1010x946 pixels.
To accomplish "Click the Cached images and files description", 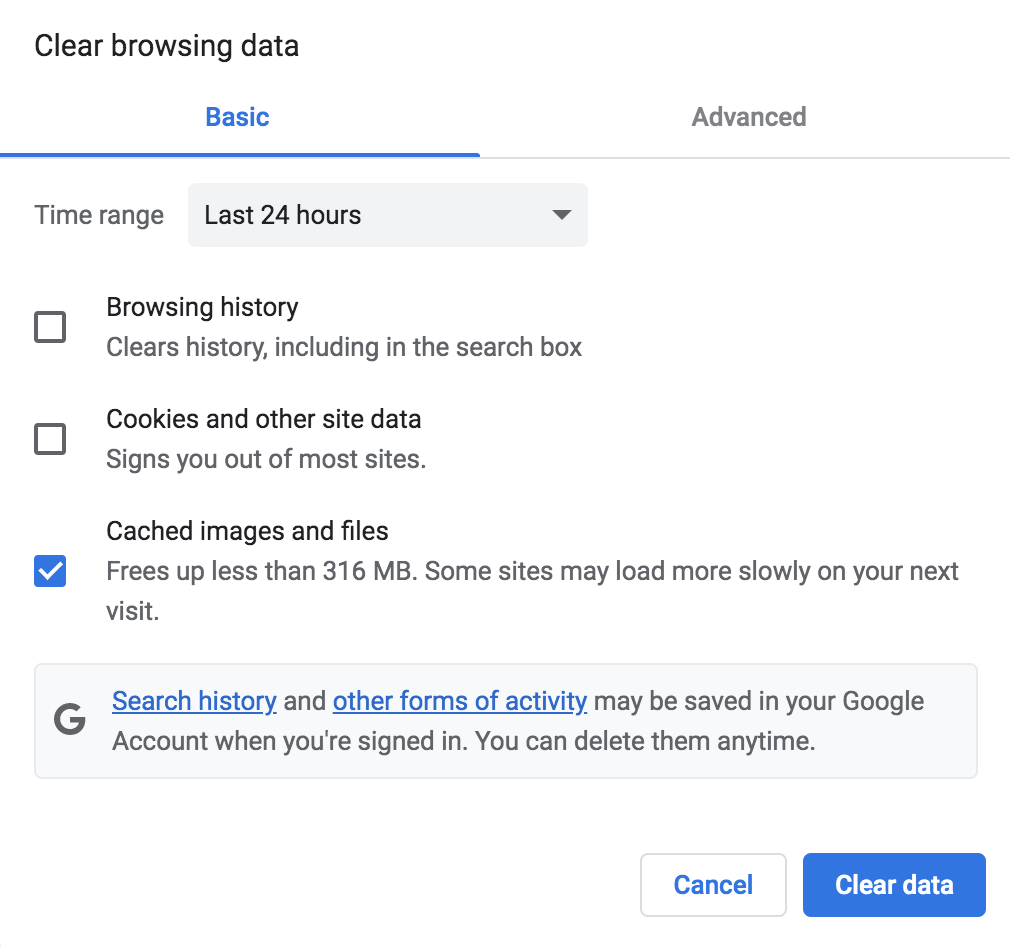I will [x=530, y=571].
